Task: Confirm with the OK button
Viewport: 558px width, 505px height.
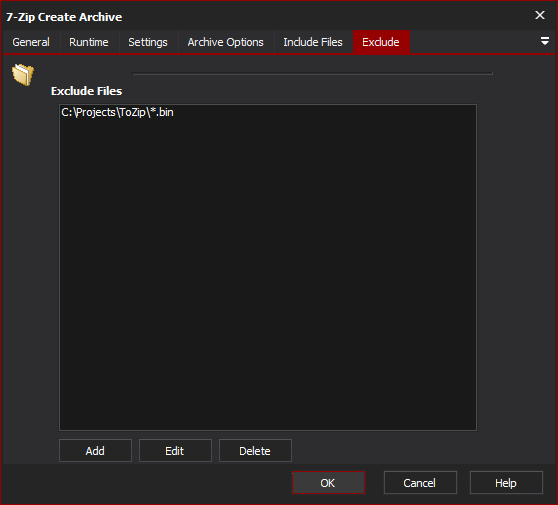Action: click(328, 483)
